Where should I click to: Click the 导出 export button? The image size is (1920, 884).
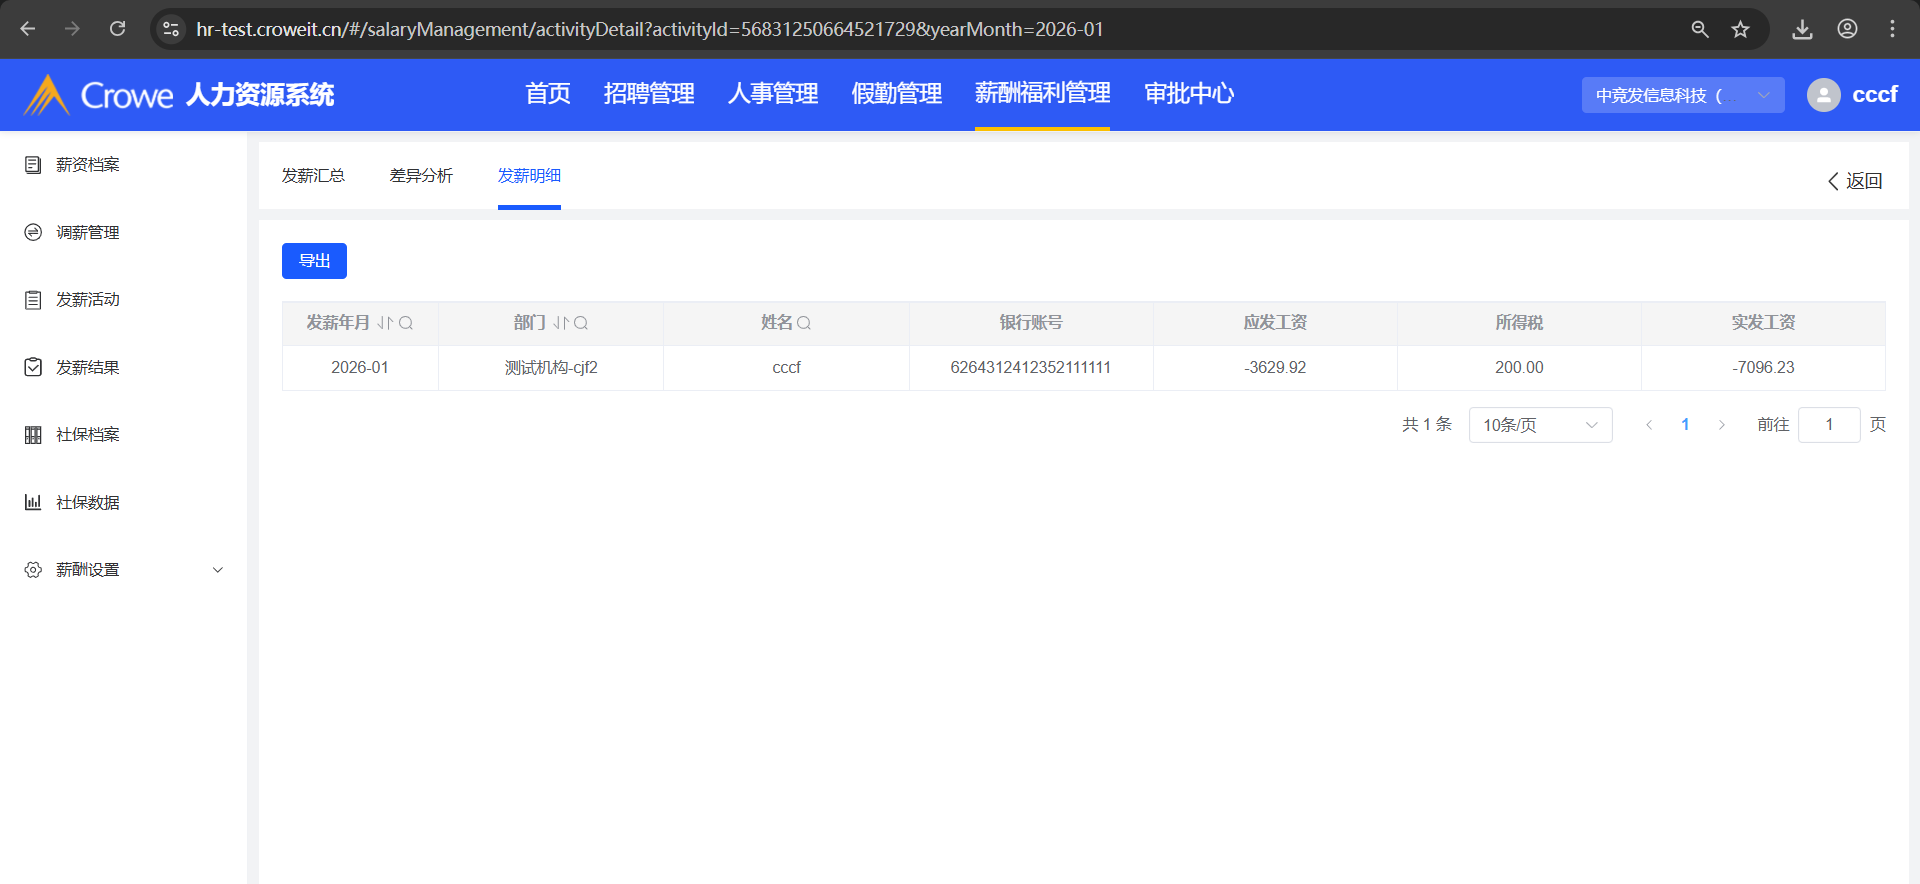tap(314, 261)
